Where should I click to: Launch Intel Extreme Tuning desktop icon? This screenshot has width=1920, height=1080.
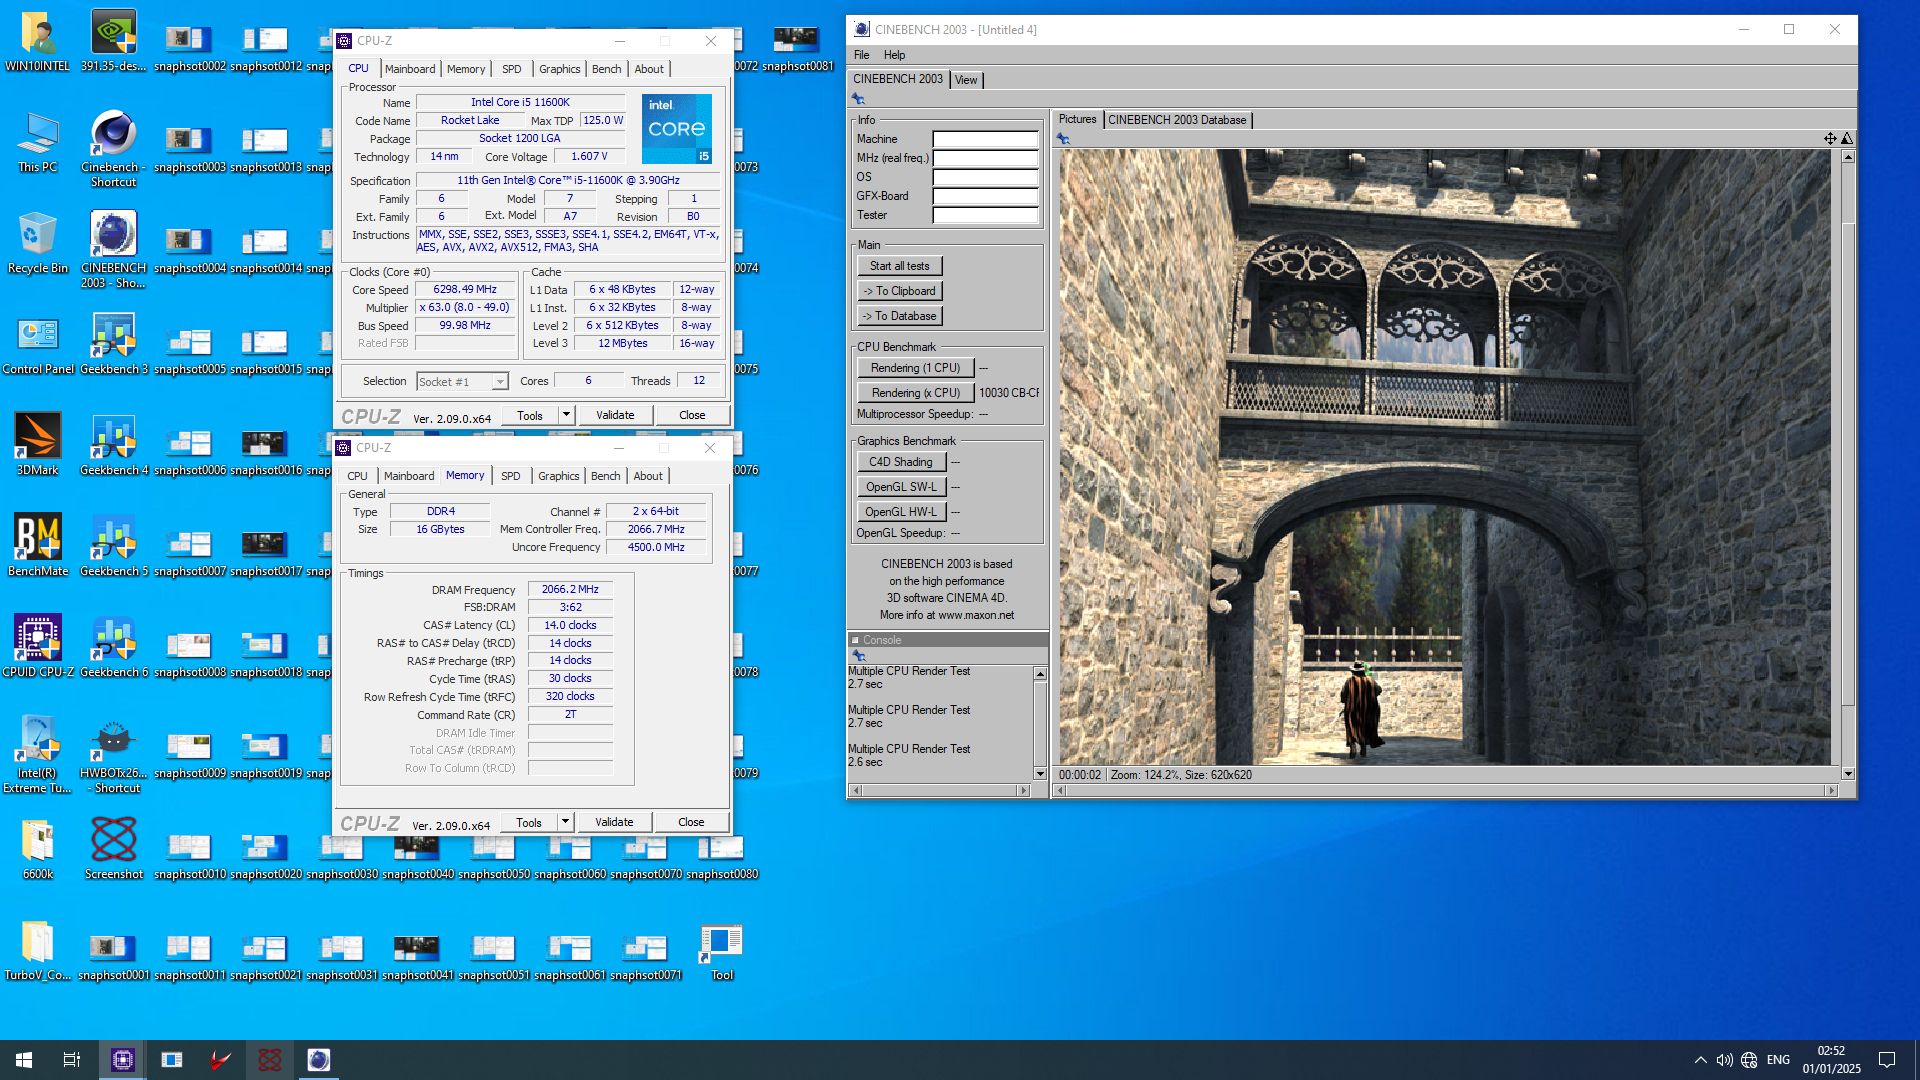tap(38, 756)
